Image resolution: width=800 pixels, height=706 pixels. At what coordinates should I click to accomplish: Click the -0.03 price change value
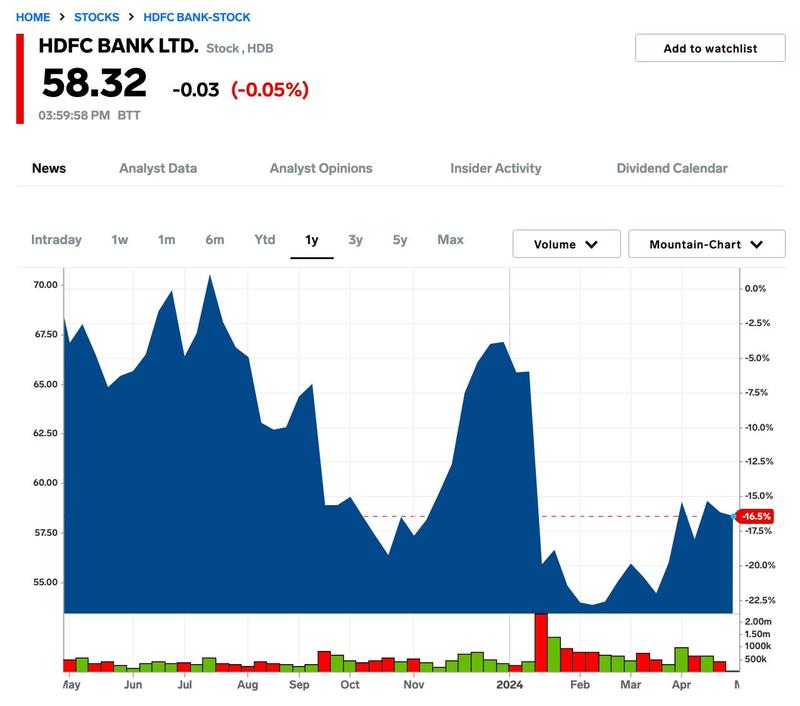(195, 90)
